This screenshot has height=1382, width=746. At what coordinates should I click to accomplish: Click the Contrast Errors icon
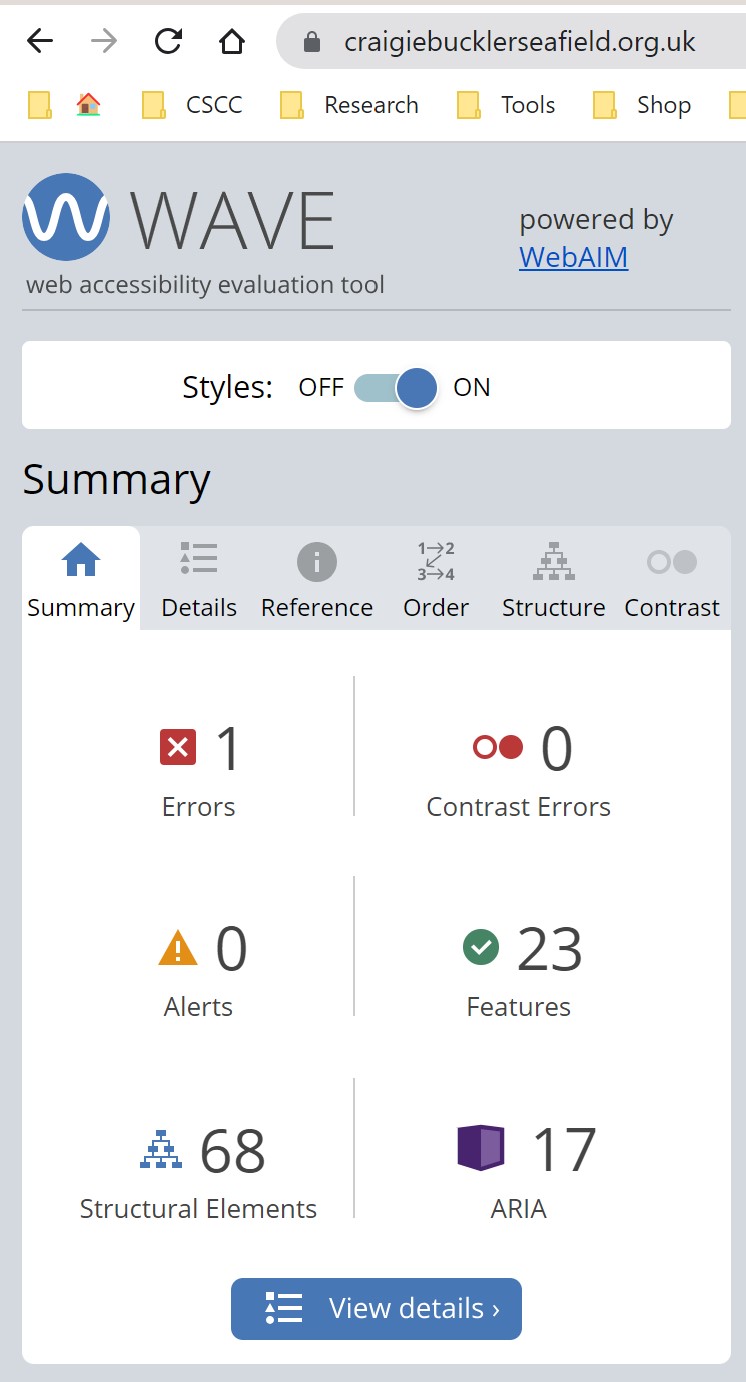(498, 747)
